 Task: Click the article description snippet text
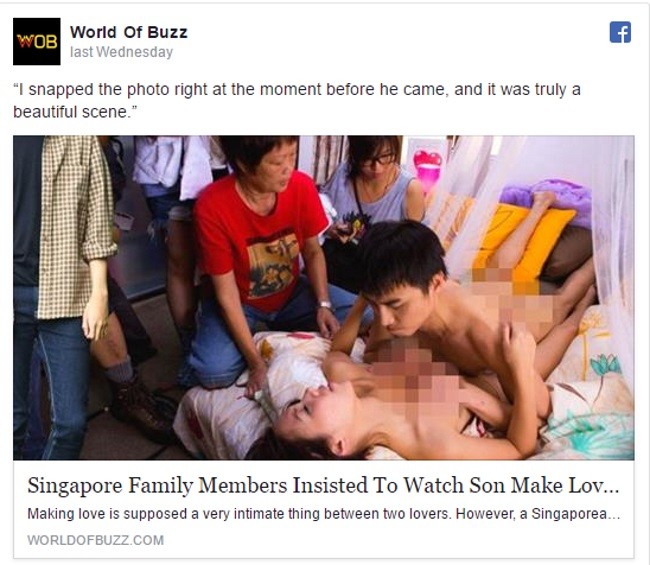324,514
